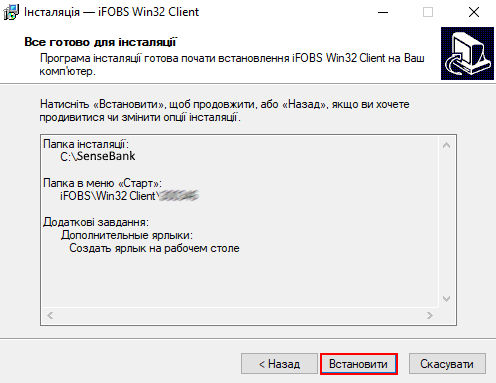Click the installer icon in title bar
This screenshot has width=496, height=383.
(x=11, y=12)
